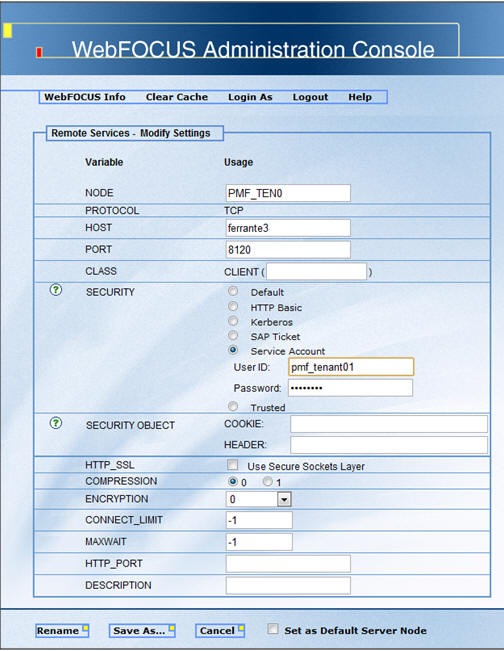
Task: Click the CLASS CLIENT input box
Action: coord(316,272)
